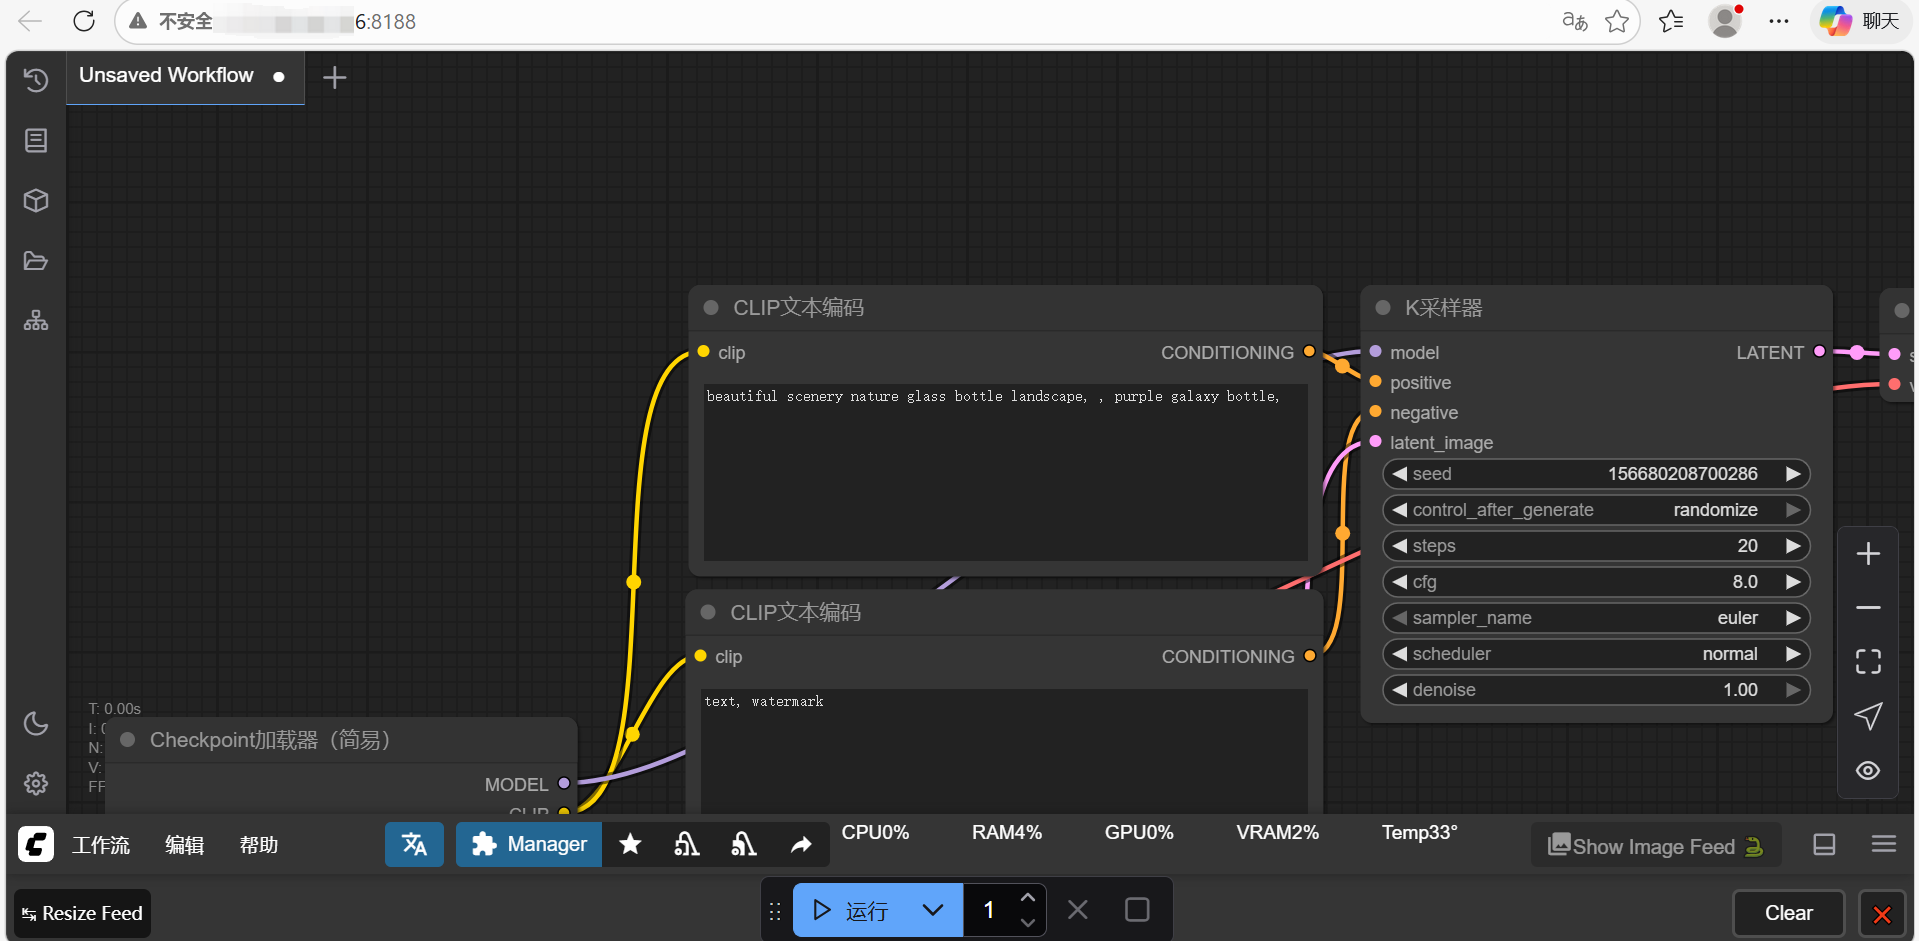Open scheduler normal selector
This screenshot has width=1919, height=941.
pyautogui.click(x=1596, y=654)
